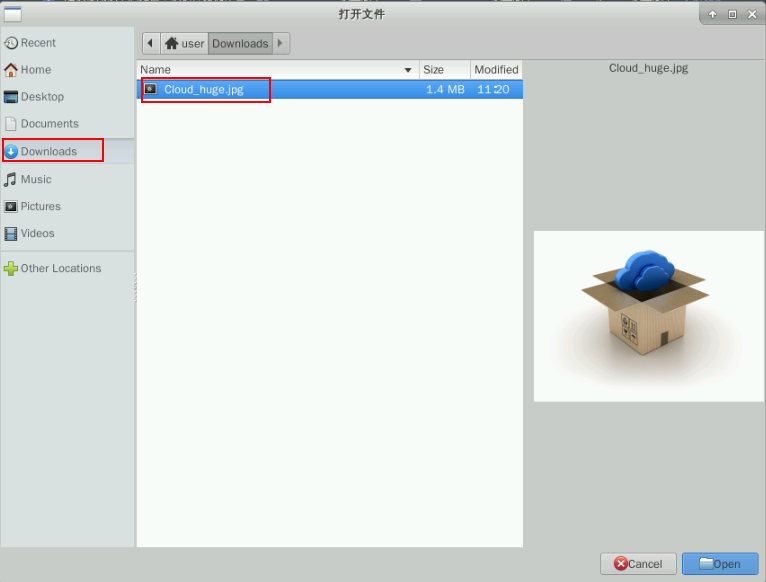Click sort arrow in Name column header

click(x=408, y=70)
